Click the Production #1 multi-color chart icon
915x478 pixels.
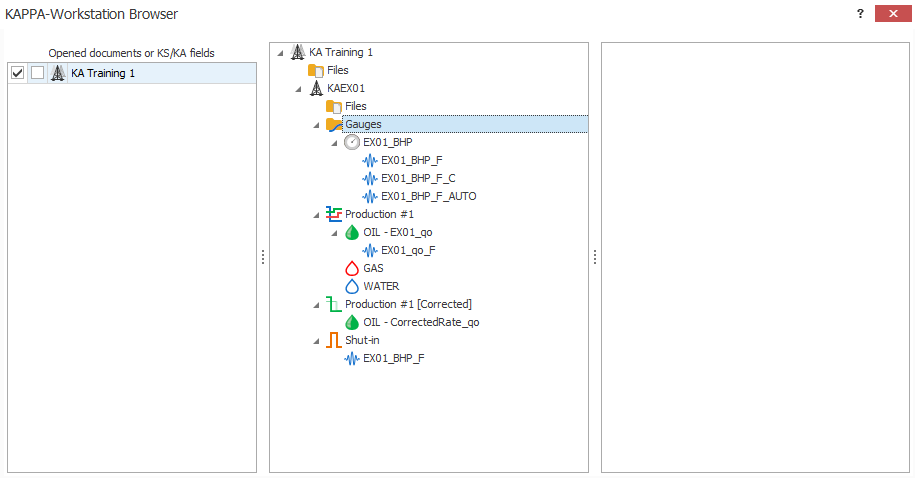pos(334,214)
